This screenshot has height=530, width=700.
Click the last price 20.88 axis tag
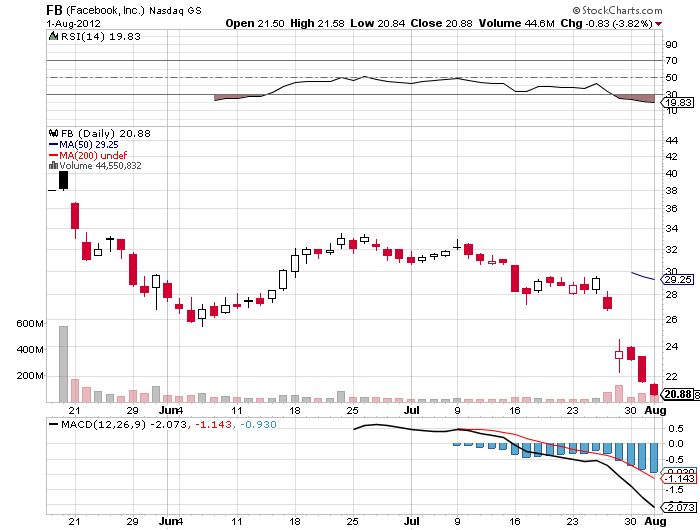677,394
